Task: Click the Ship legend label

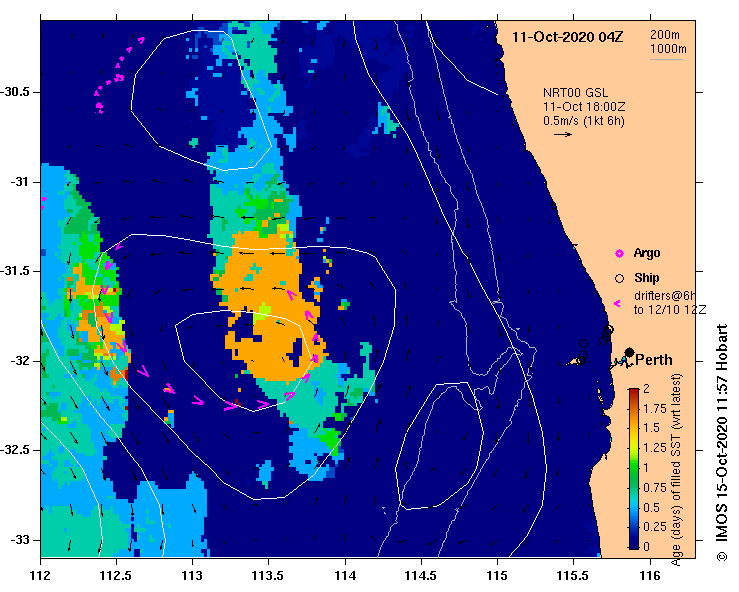Action: click(647, 278)
